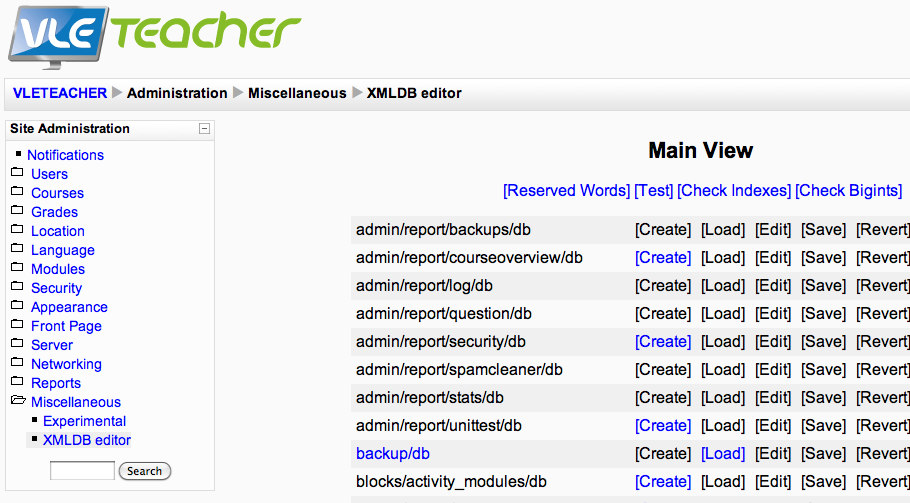Click the Courses folder icon
910x503 pixels.
point(17,192)
